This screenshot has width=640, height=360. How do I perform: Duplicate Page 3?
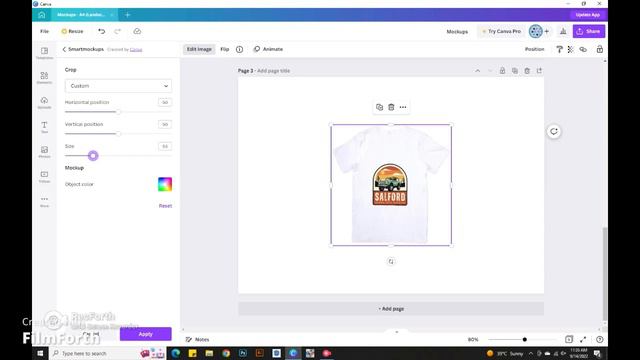tap(515, 71)
